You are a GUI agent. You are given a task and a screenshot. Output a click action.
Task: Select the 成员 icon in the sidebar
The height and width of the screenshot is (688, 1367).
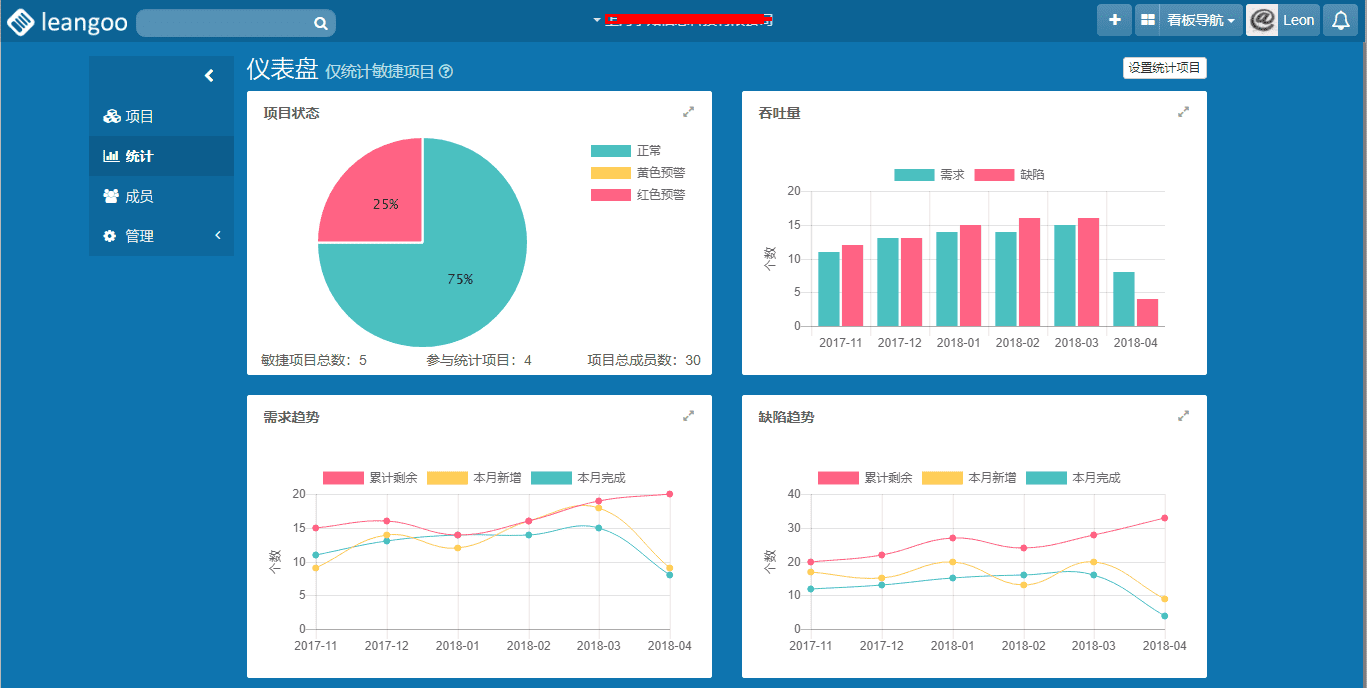coord(110,196)
